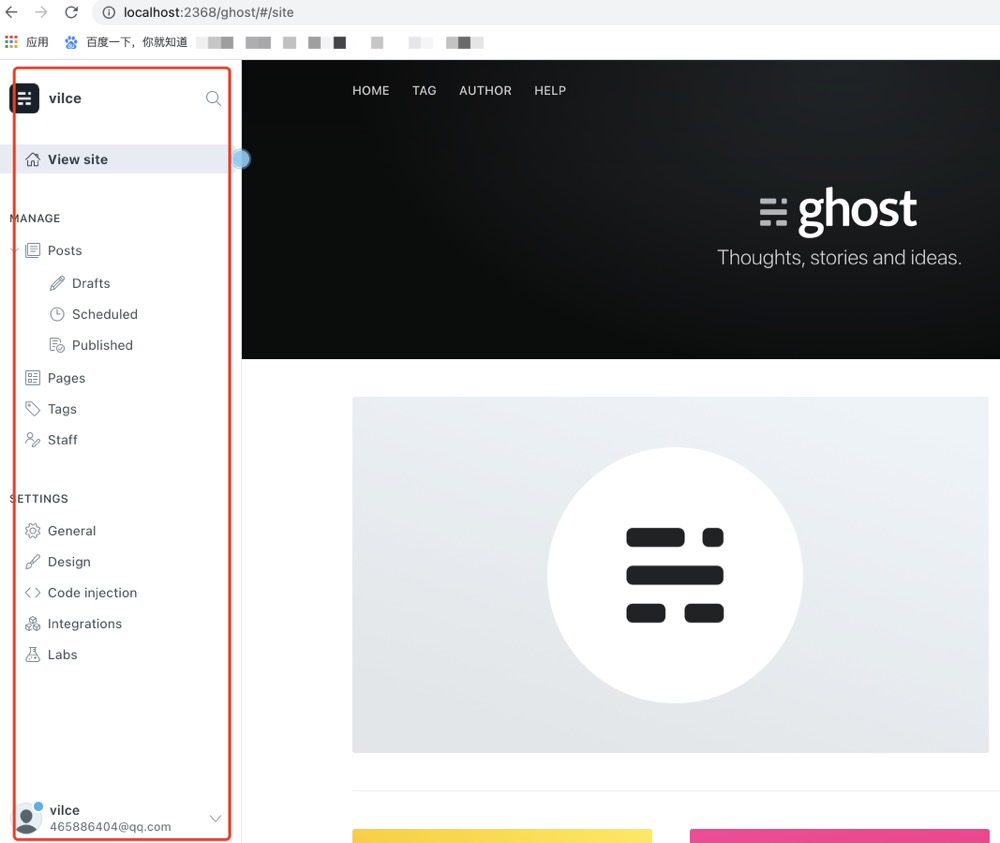The image size is (1000, 843).
Task: Click the browser address bar showing localhost
Action: (200, 13)
